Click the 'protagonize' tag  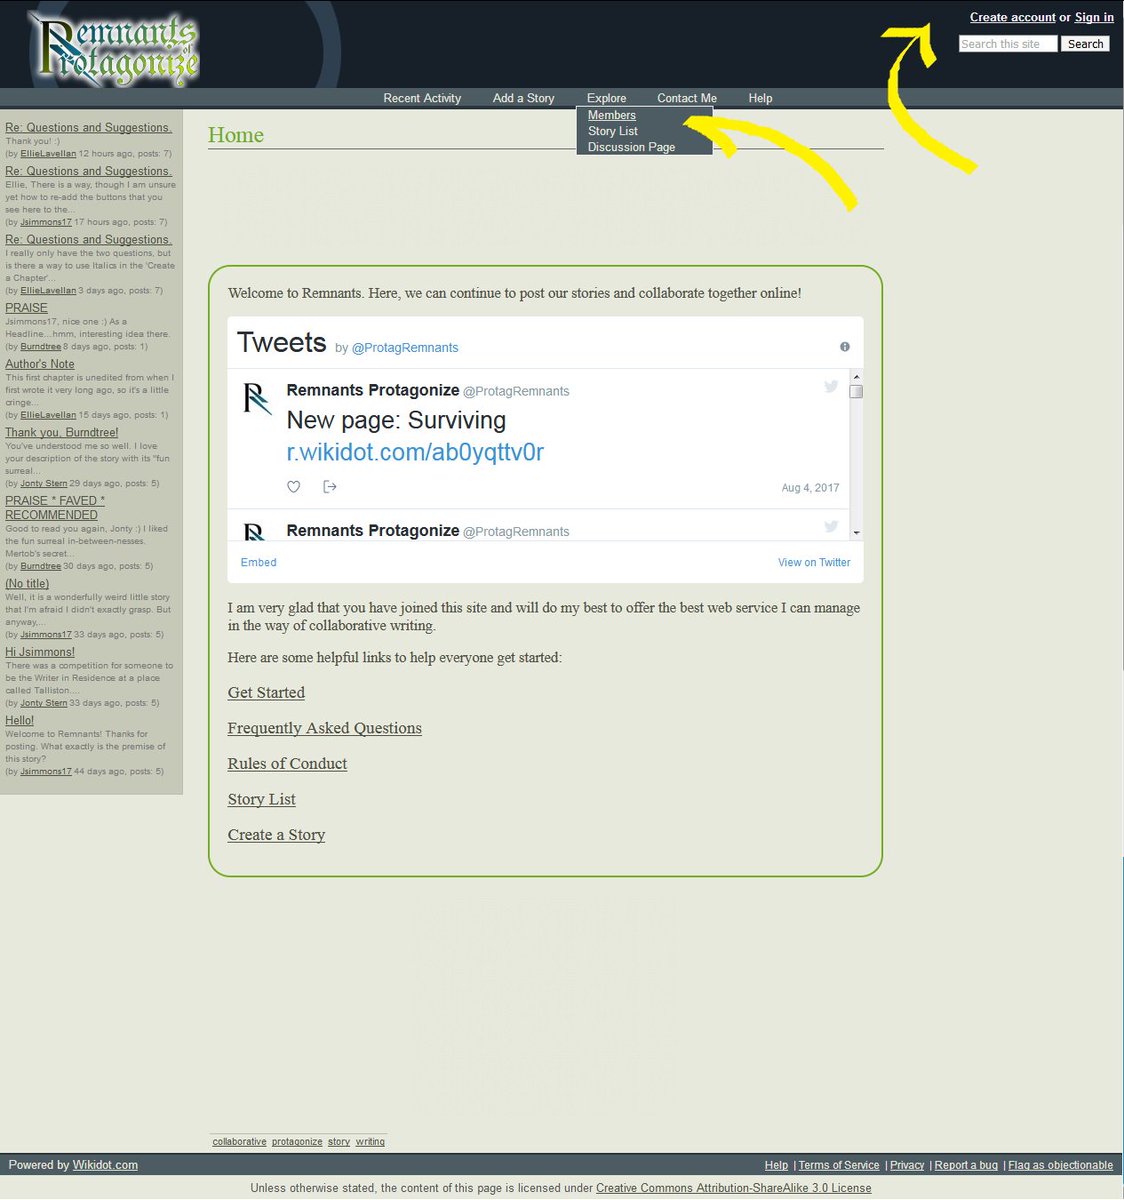point(297,1141)
